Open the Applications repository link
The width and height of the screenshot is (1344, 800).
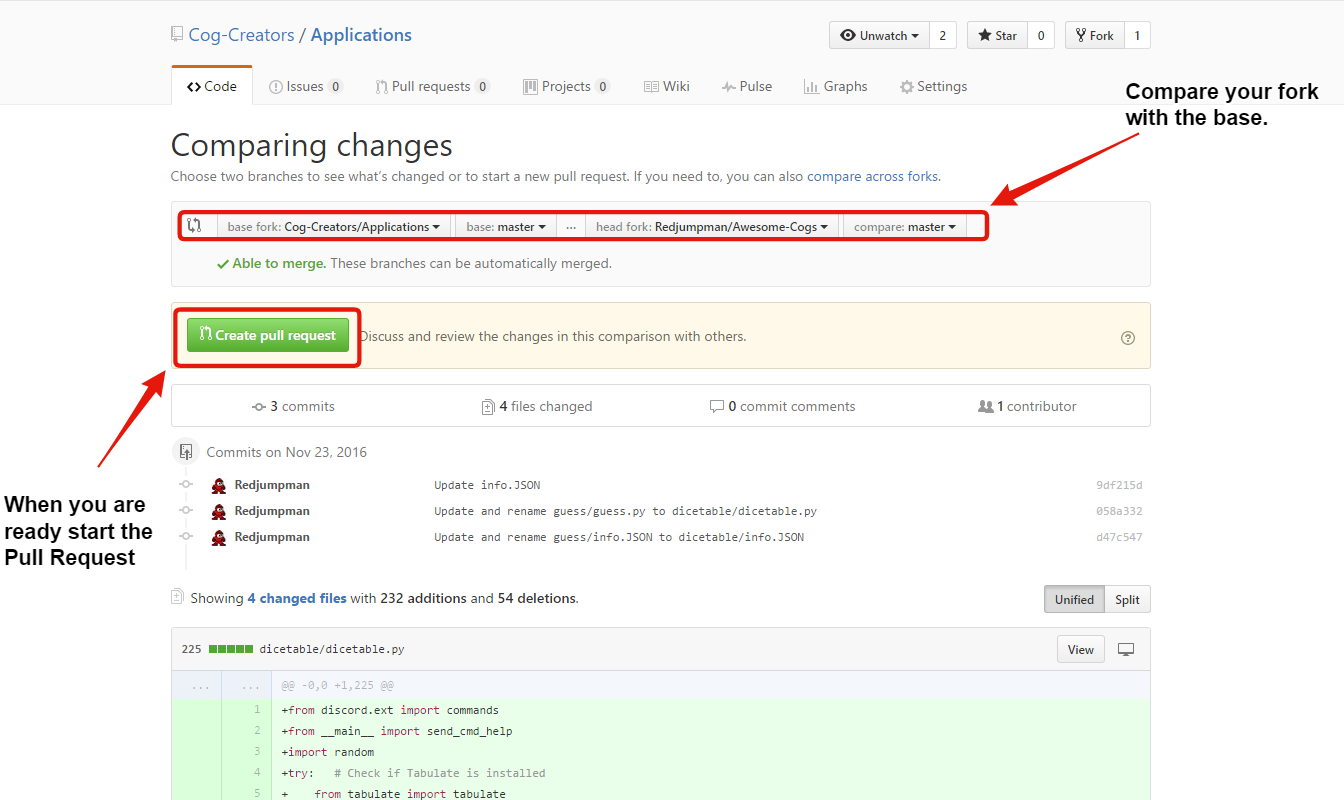(361, 35)
